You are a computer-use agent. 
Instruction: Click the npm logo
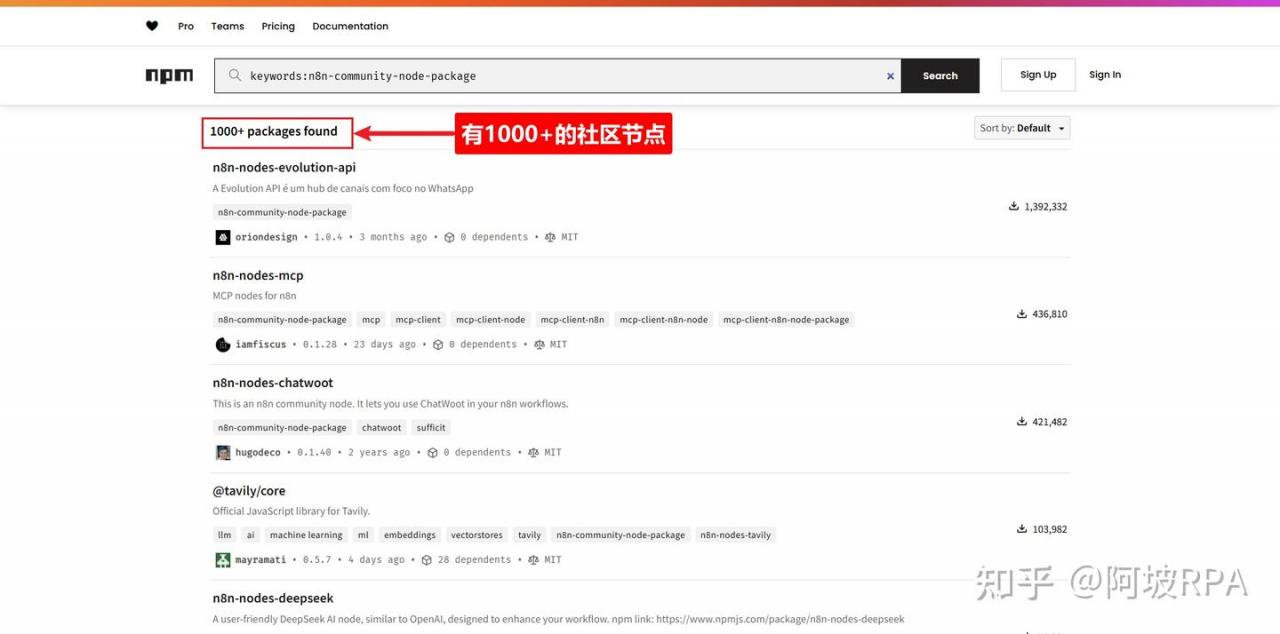click(169, 76)
